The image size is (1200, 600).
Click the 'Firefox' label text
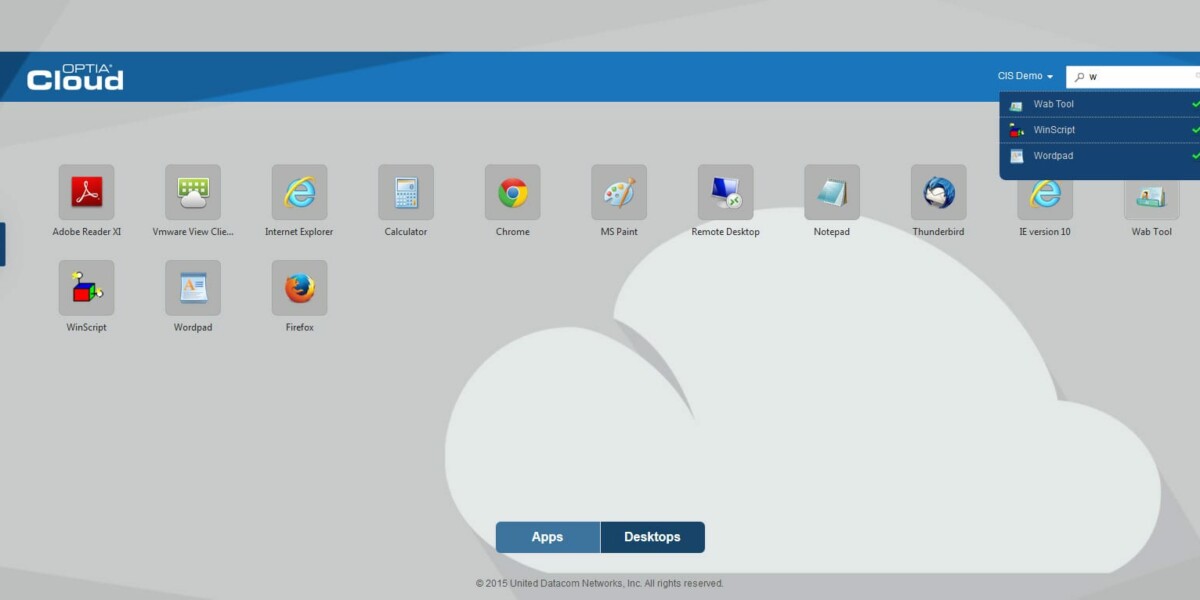(300, 328)
